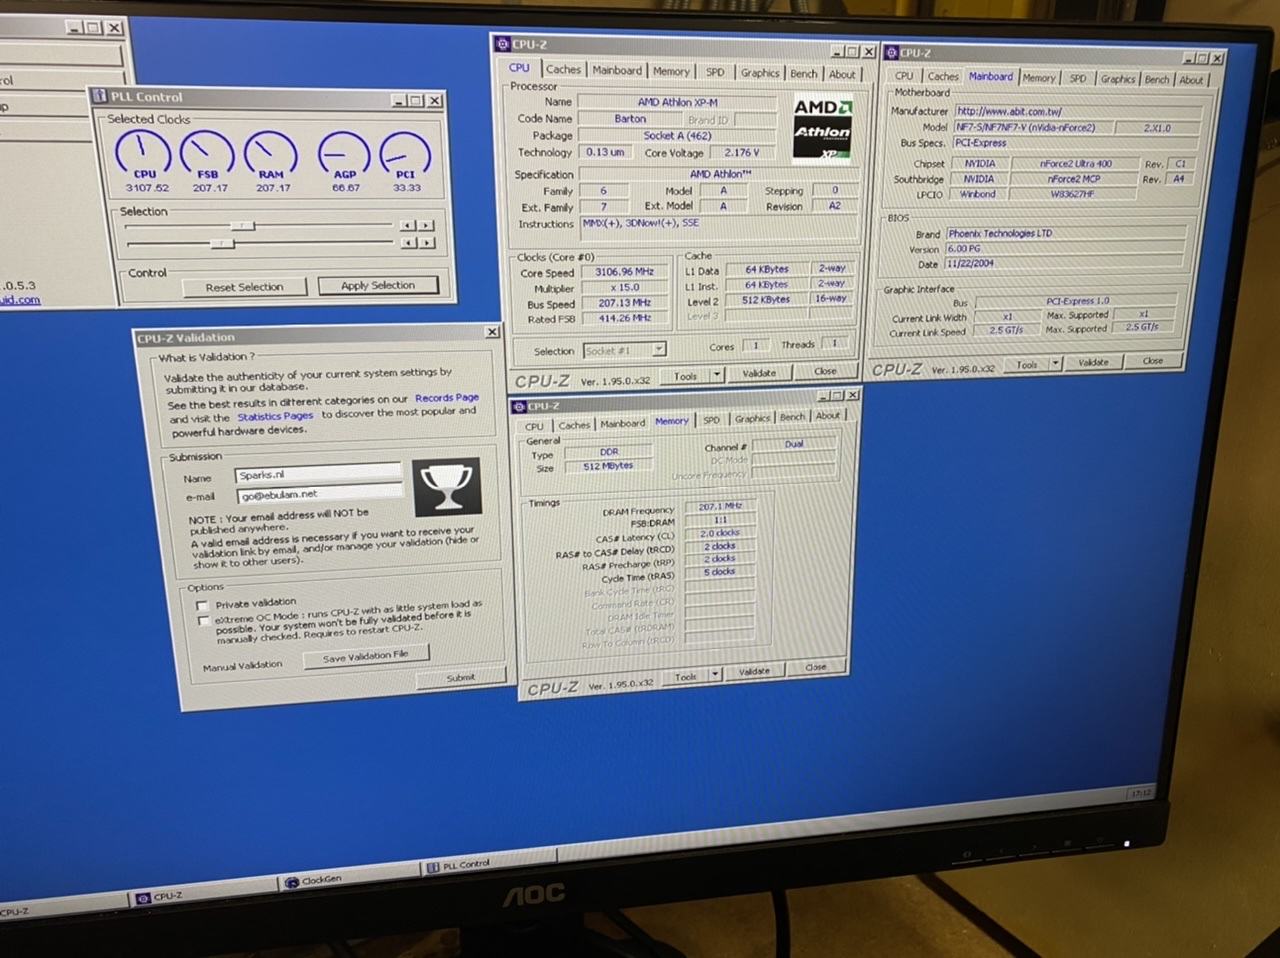Click the trophy icon in CPU-Z Validation
The width and height of the screenshot is (1280, 958).
click(x=446, y=486)
